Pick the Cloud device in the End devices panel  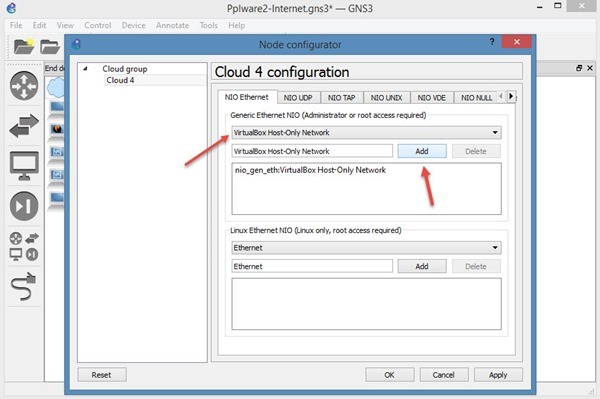click(x=56, y=87)
